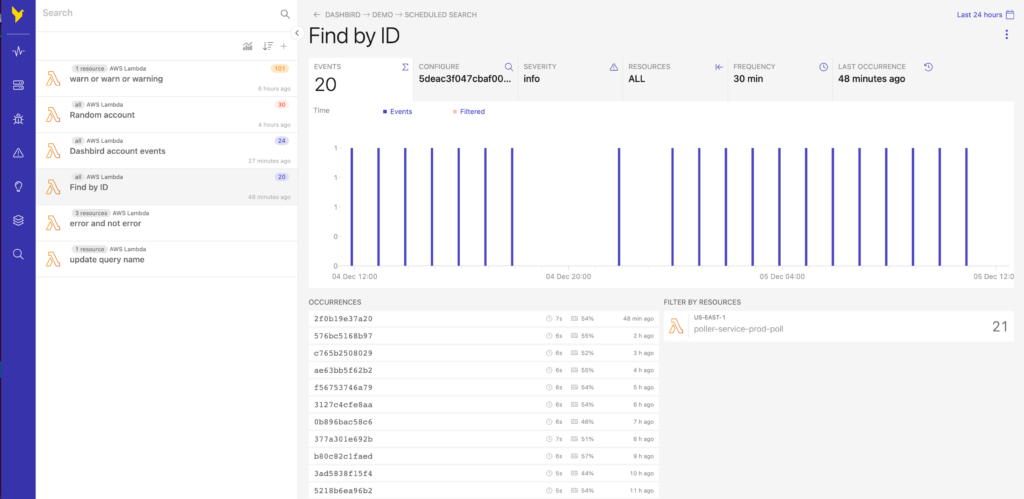Open the bug errors sidebar icon
The height and width of the screenshot is (499, 1024).
click(18, 119)
